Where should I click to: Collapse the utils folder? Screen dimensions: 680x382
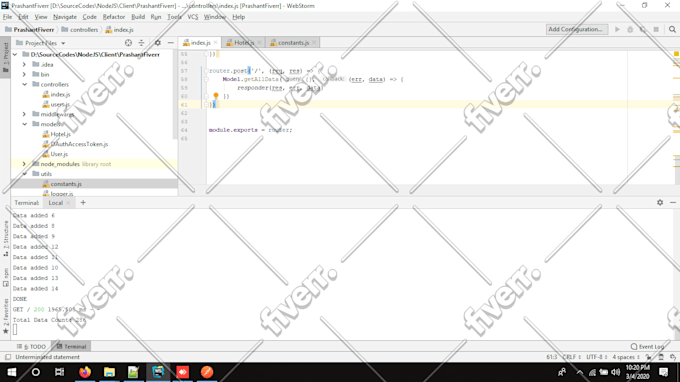click(24, 174)
